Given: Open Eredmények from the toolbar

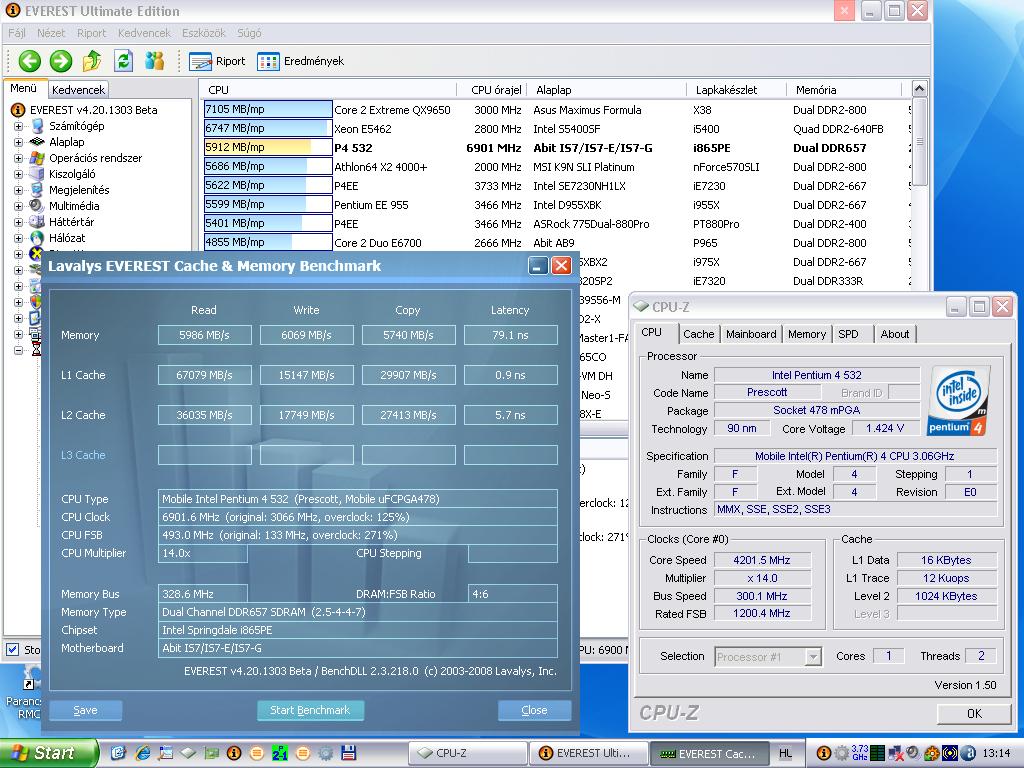Looking at the screenshot, I should point(300,61).
